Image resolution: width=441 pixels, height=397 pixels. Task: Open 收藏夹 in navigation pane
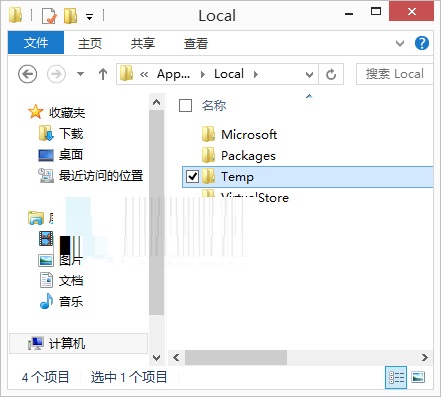[x=67, y=113]
